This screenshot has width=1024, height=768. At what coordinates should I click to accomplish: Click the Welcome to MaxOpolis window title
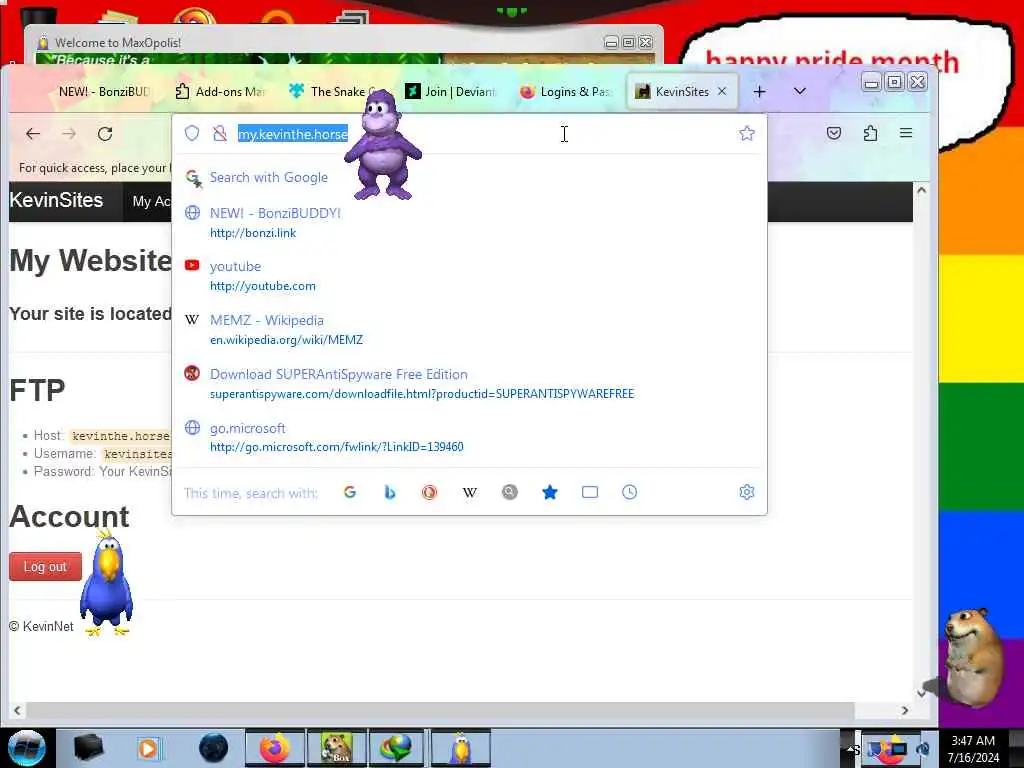(118, 43)
